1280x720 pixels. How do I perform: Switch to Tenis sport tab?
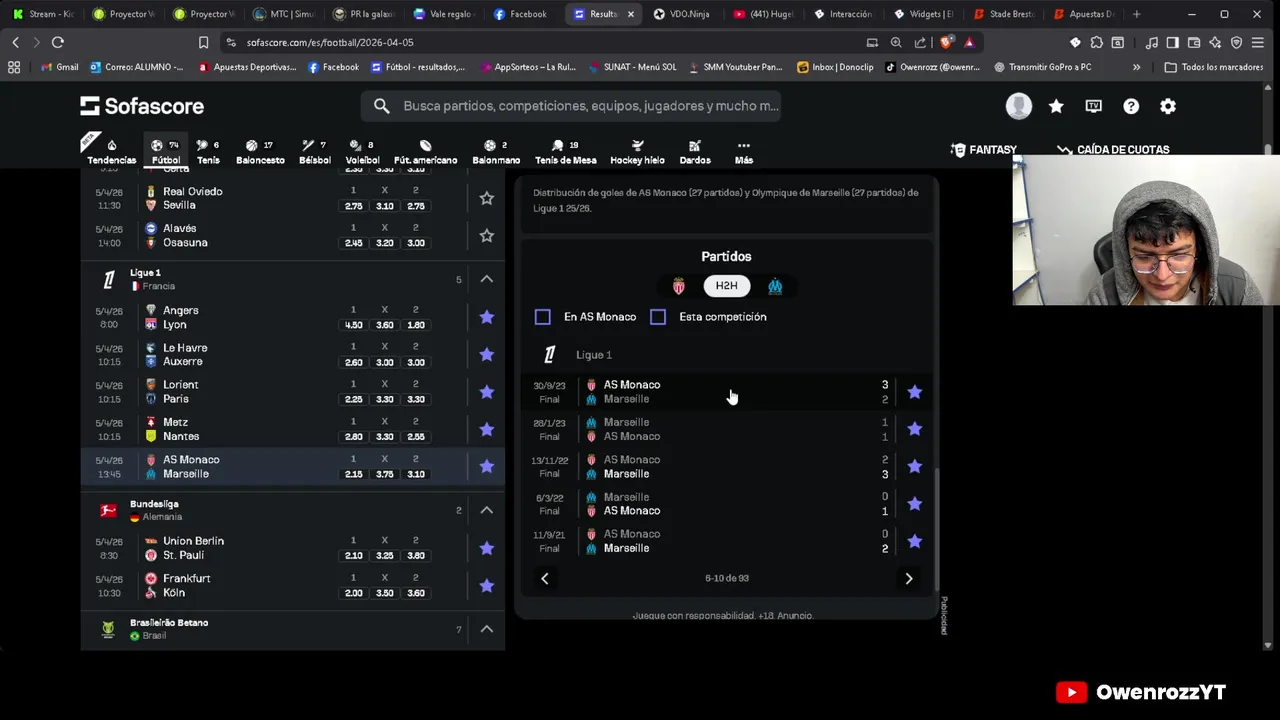coord(208,152)
